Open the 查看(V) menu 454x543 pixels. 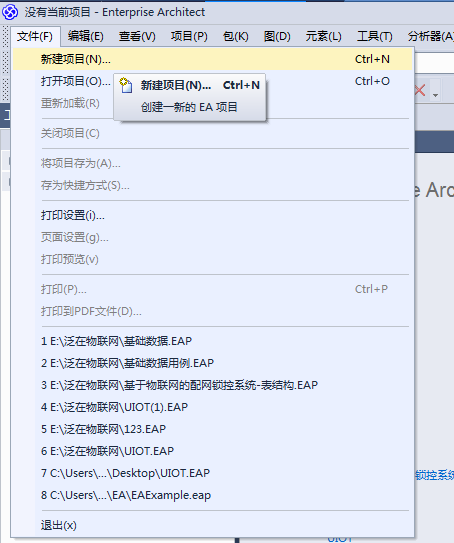coord(137,36)
